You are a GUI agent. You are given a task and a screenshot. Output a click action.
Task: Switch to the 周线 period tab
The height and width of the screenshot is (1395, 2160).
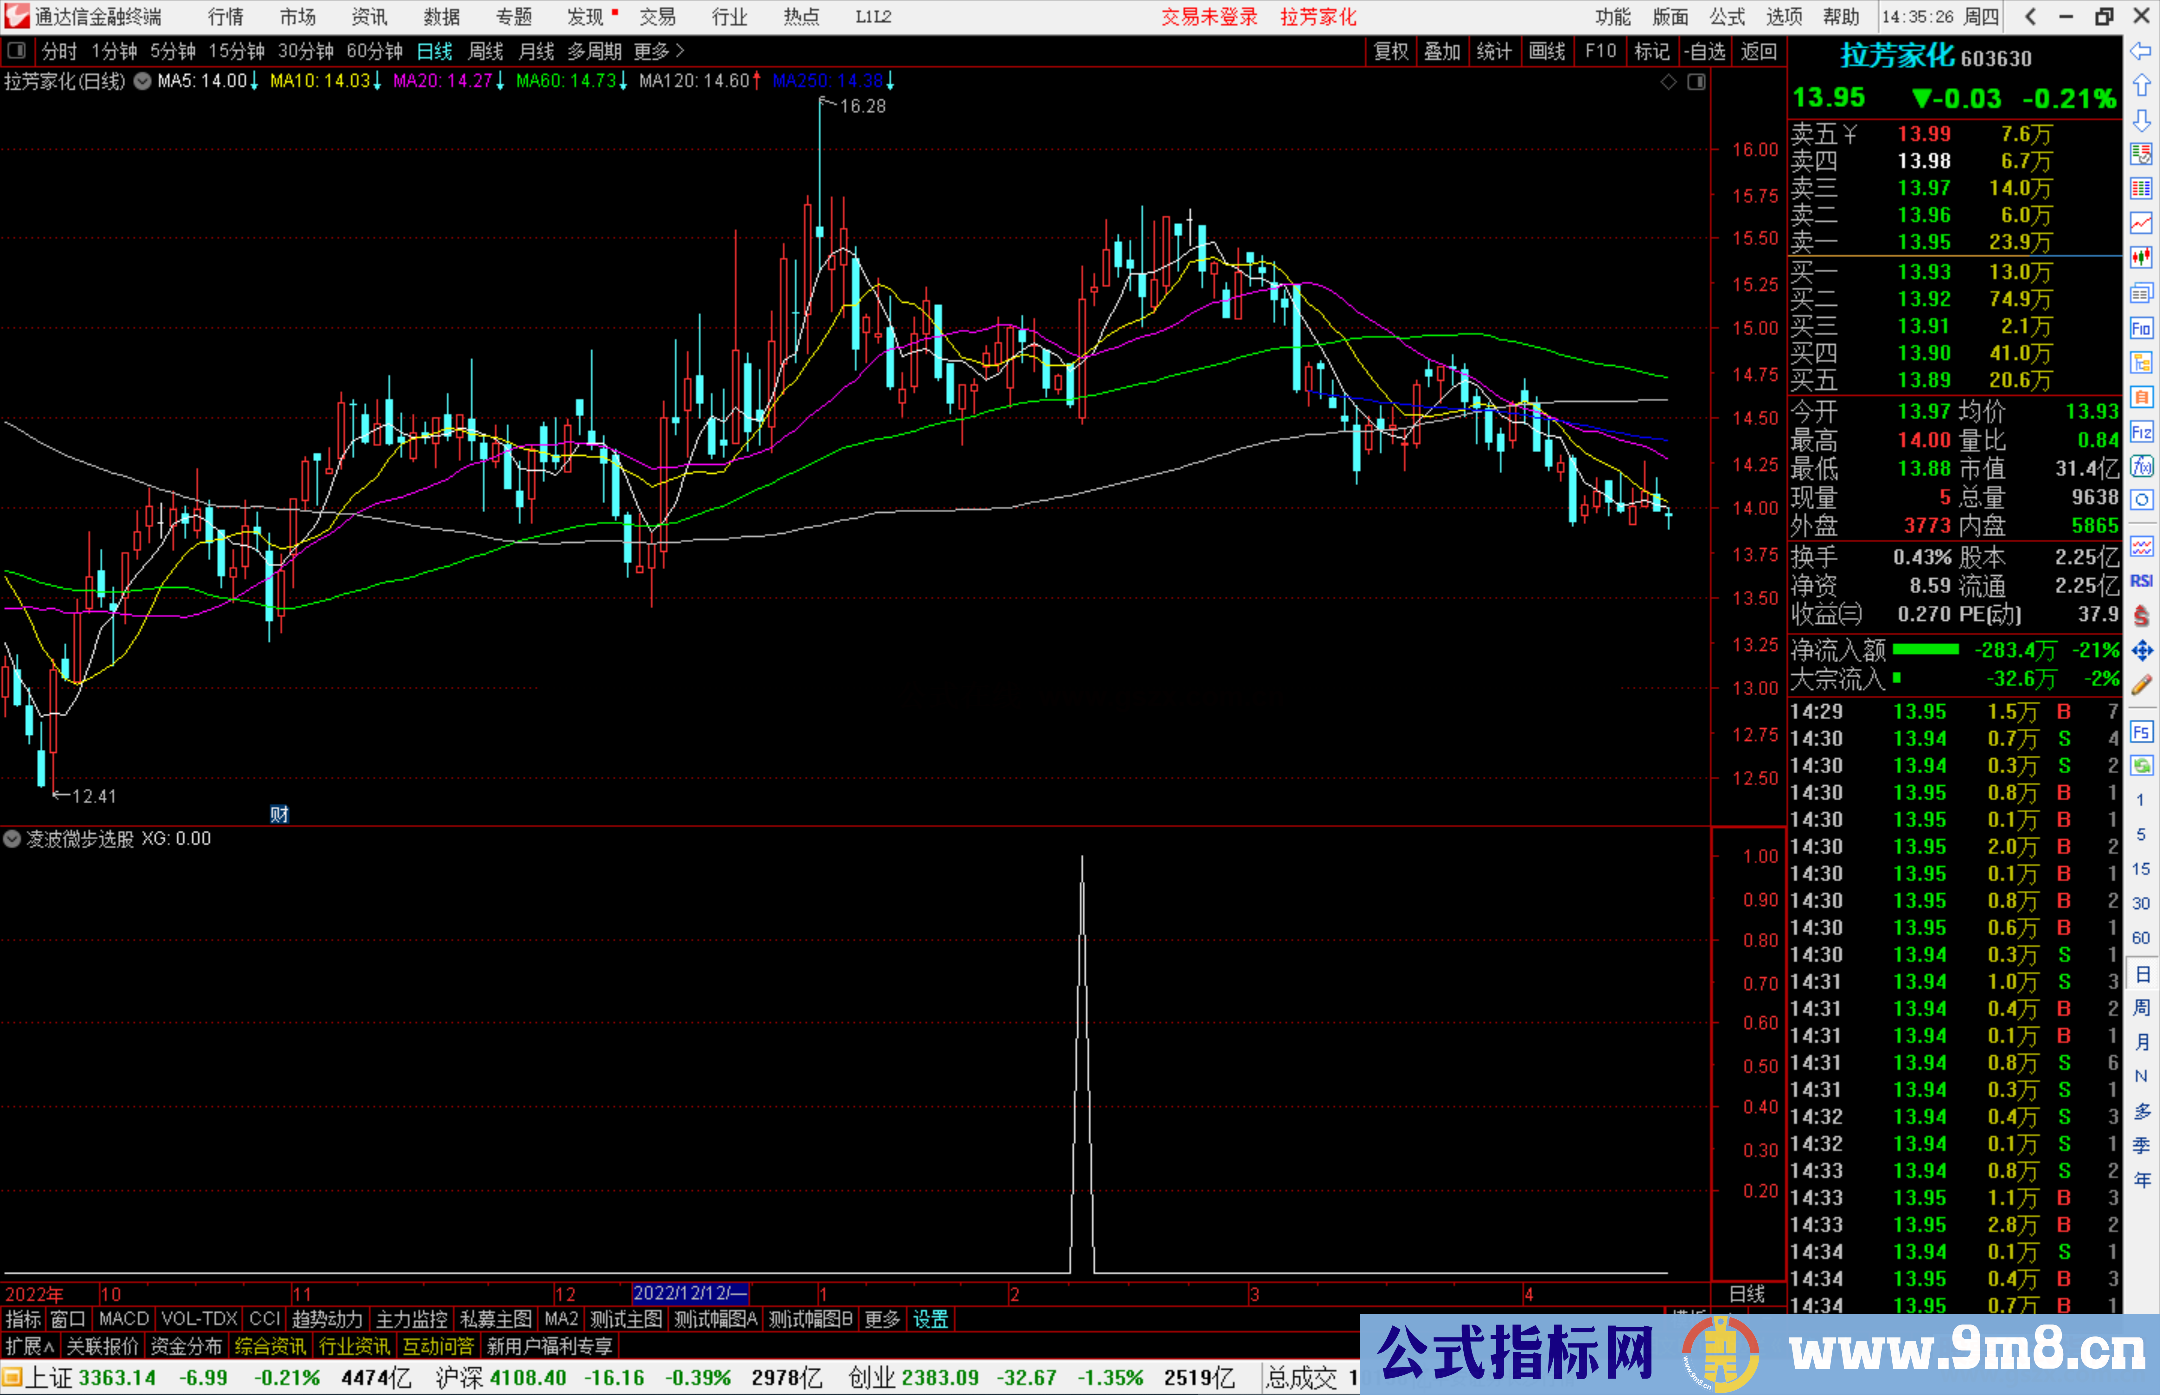point(486,51)
